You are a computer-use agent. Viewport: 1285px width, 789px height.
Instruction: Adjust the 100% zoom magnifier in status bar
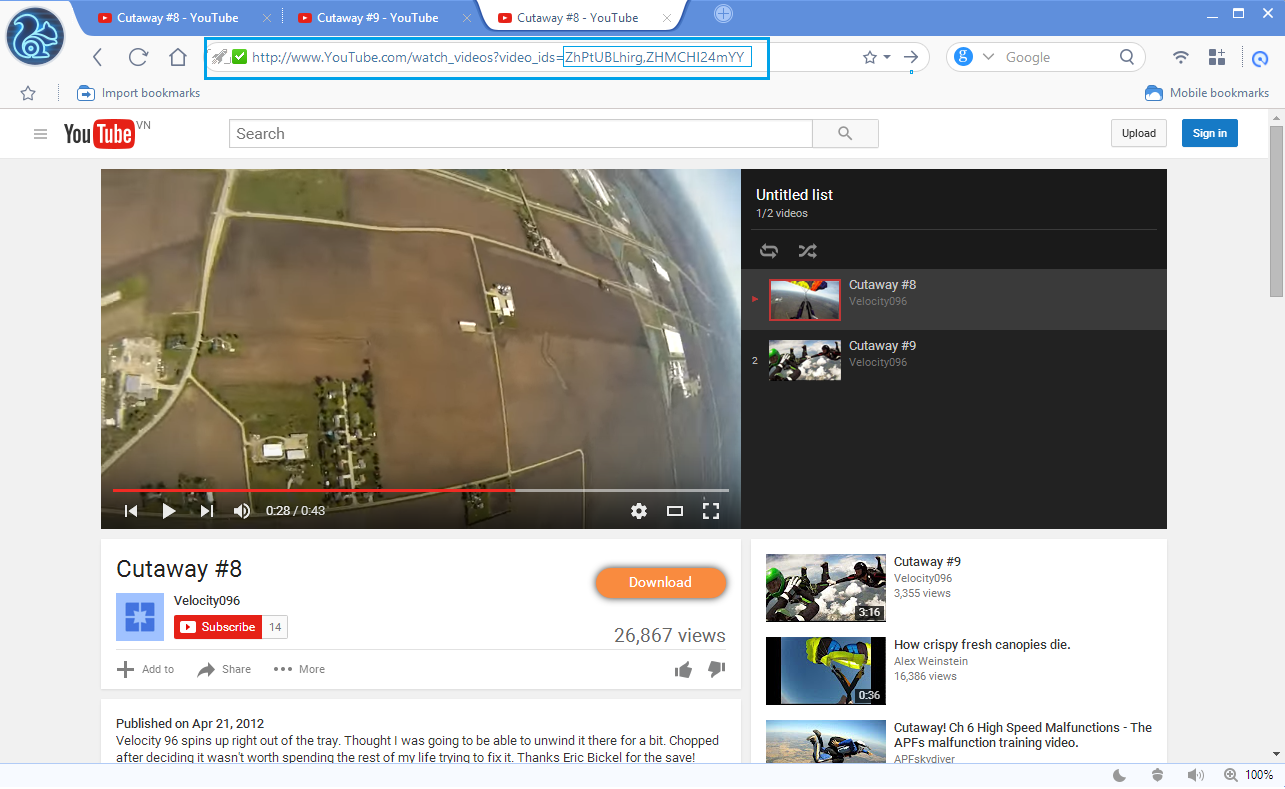pyautogui.click(x=1229, y=775)
